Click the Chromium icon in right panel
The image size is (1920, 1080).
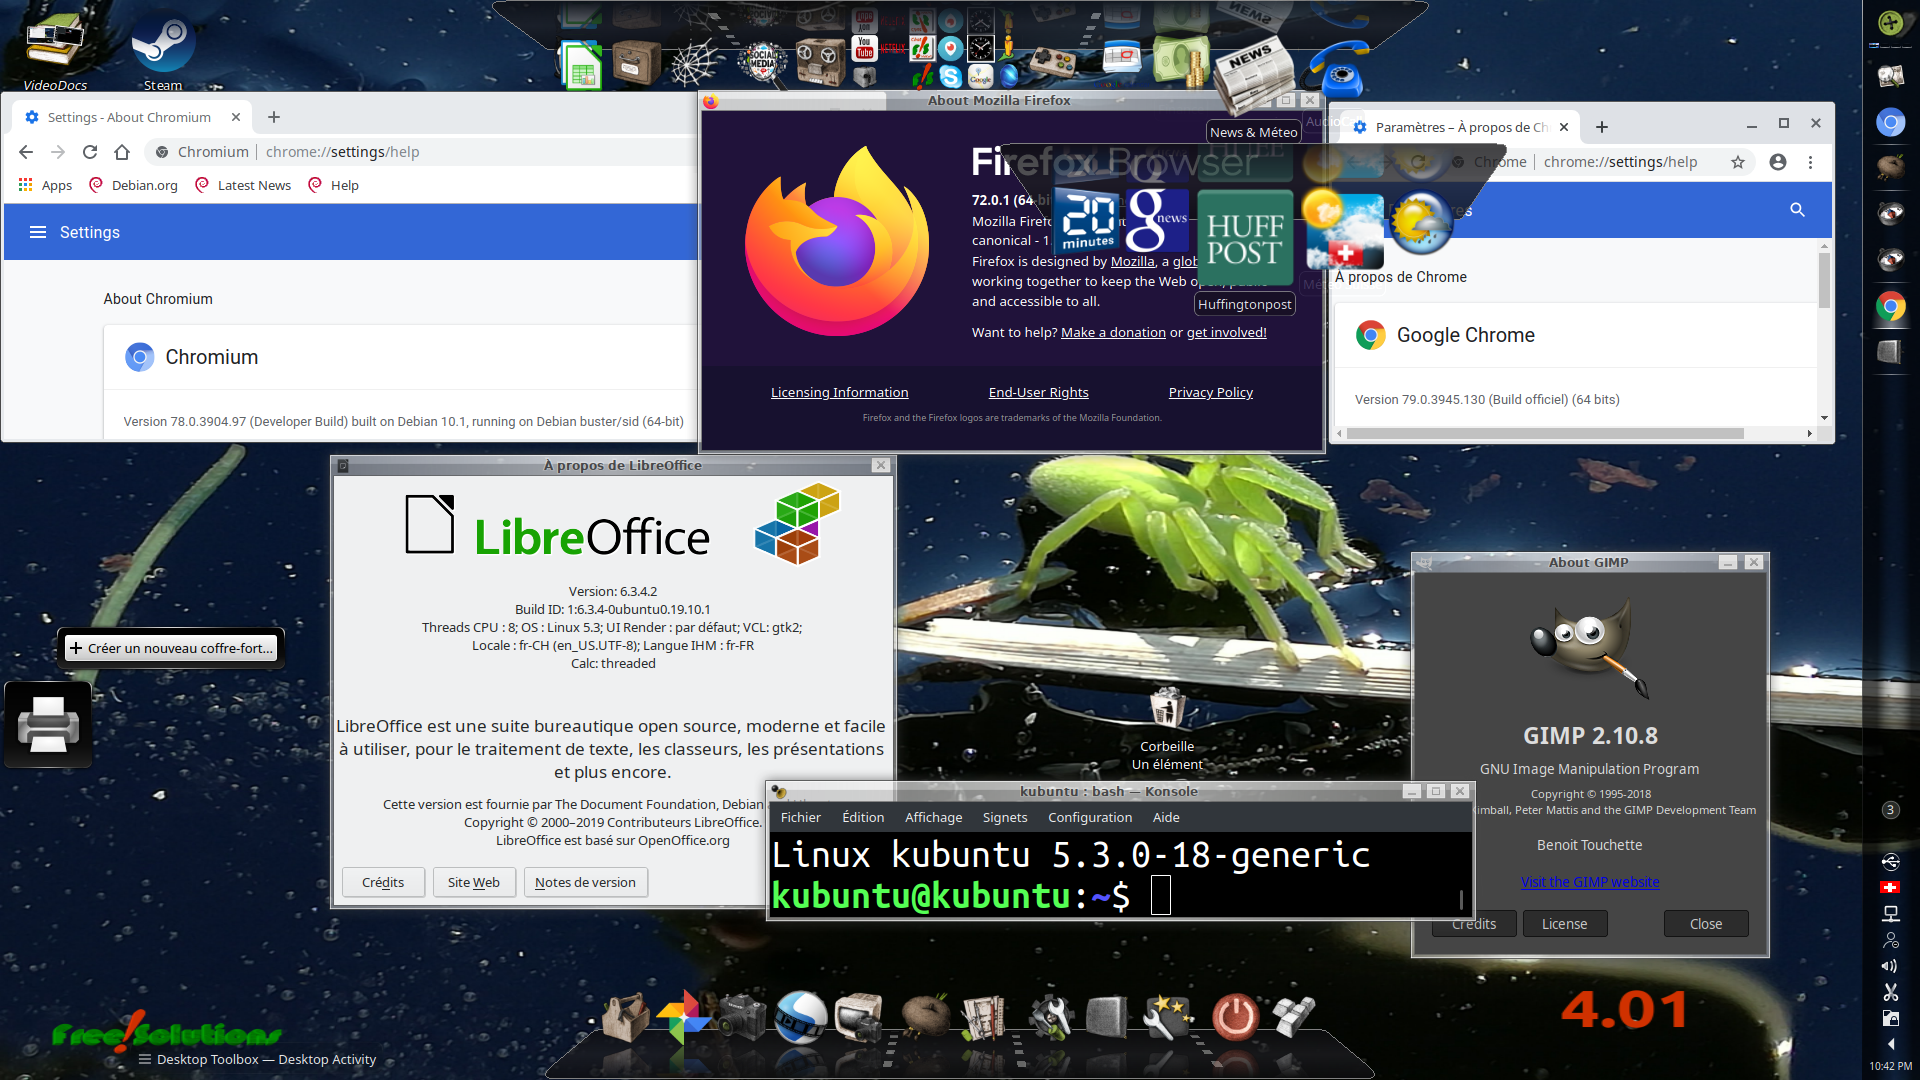point(1890,122)
